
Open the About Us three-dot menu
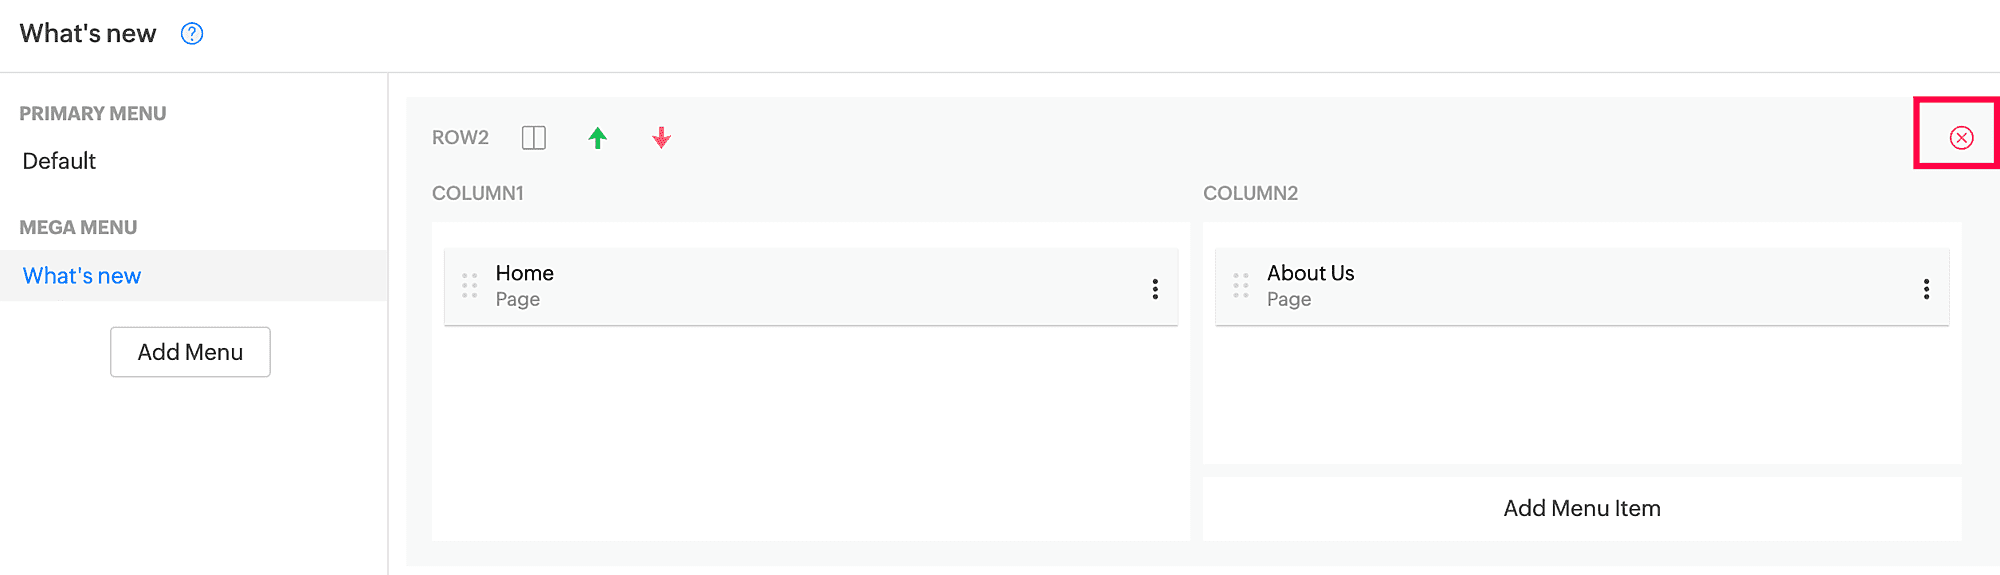(1926, 289)
